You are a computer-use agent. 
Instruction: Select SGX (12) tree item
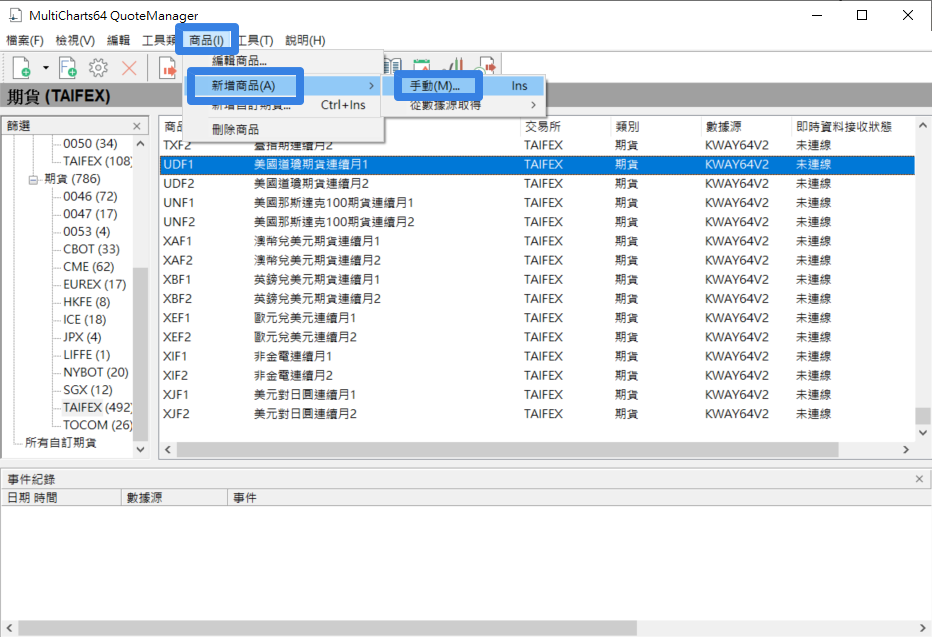tap(88, 390)
